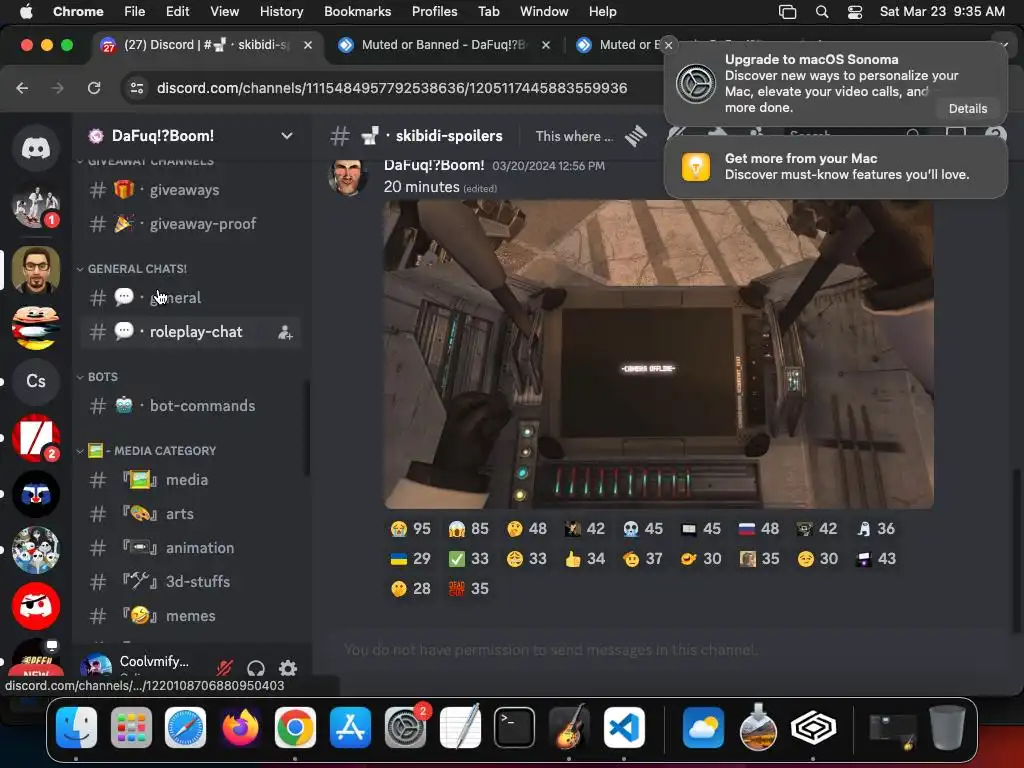The image size is (1024, 768).
Task: Open Discord home direct messages icon
Action: pyautogui.click(x=36, y=148)
